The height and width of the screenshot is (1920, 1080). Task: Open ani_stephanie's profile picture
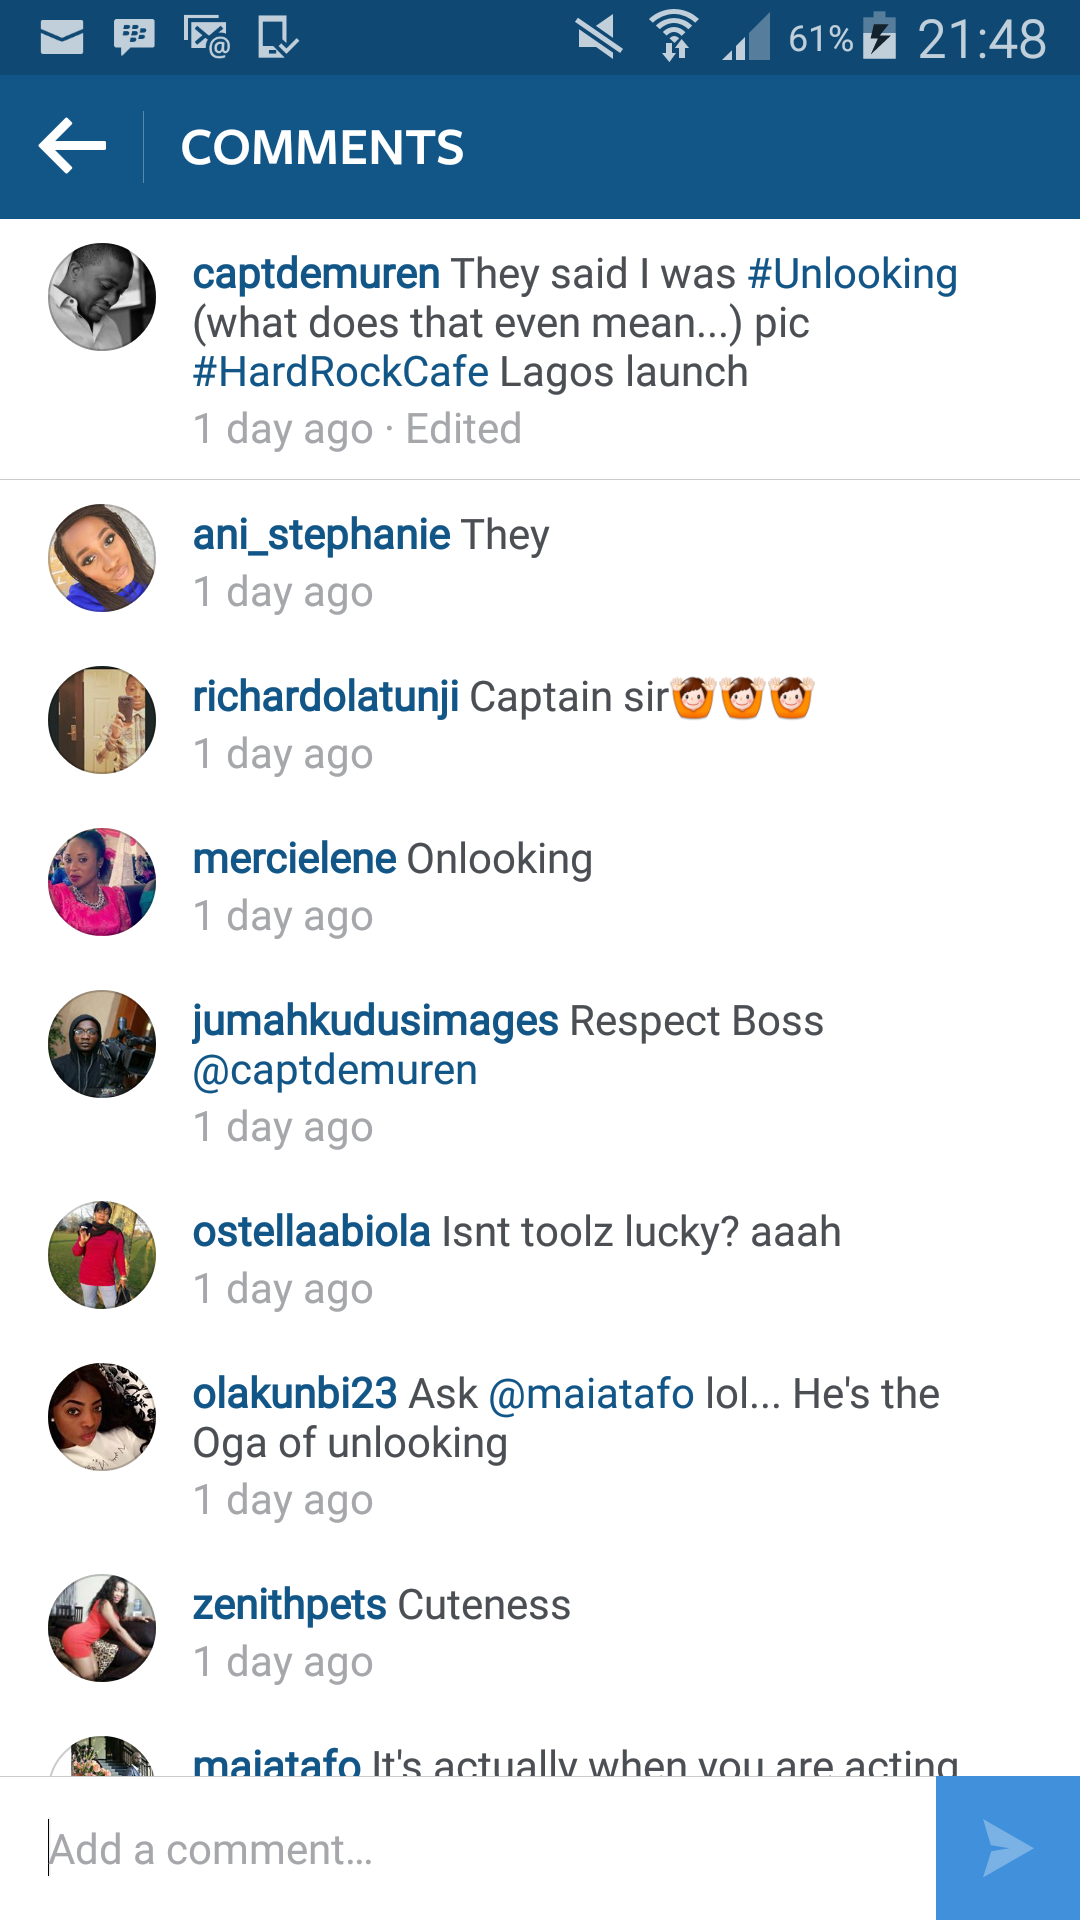(x=102, y=558)
